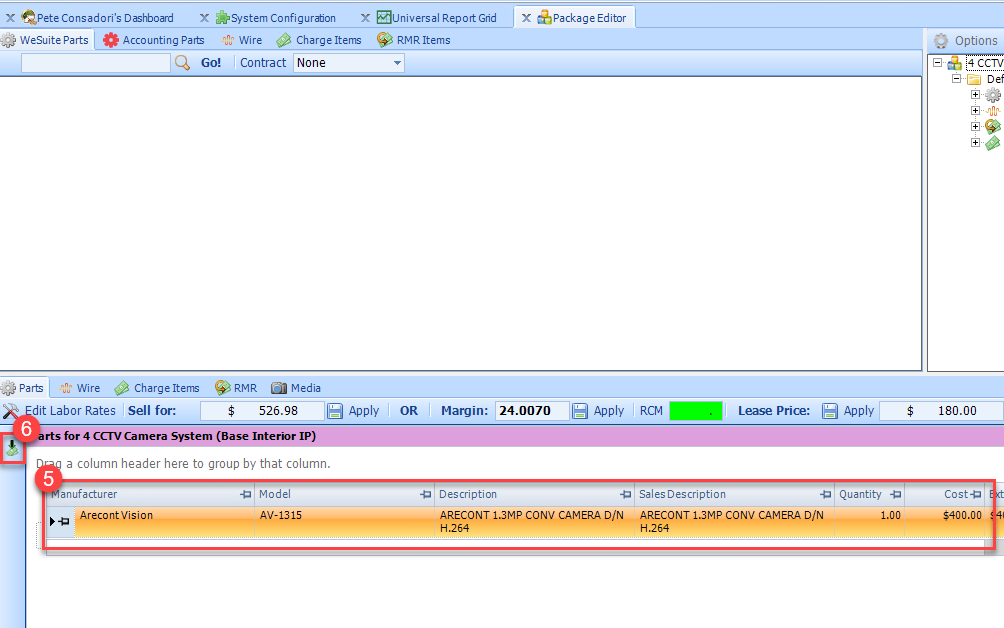Click the Manufacturer column header
The image size is (1004, 628).
point(150,494)
